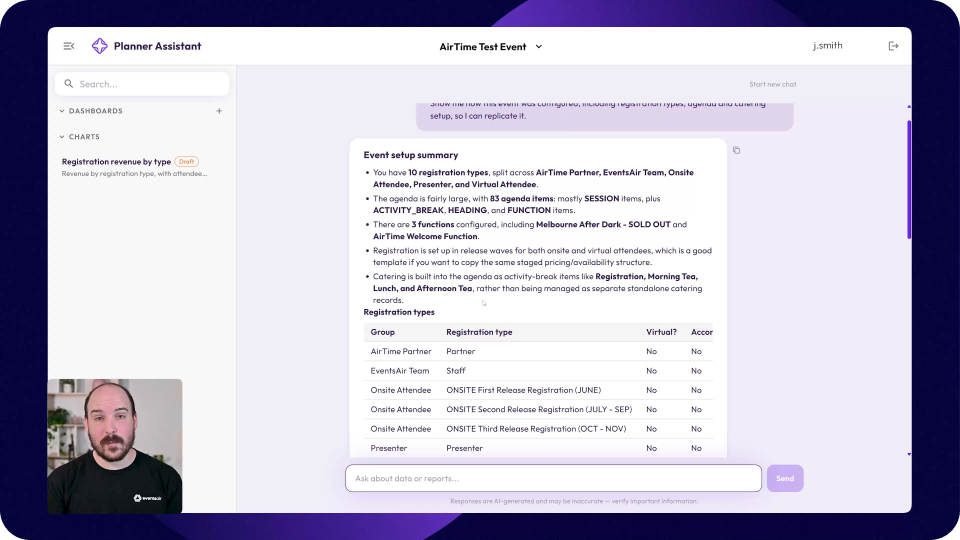The image size is (960, 540).
Task: Click the Send button
Action: [785, 478]
